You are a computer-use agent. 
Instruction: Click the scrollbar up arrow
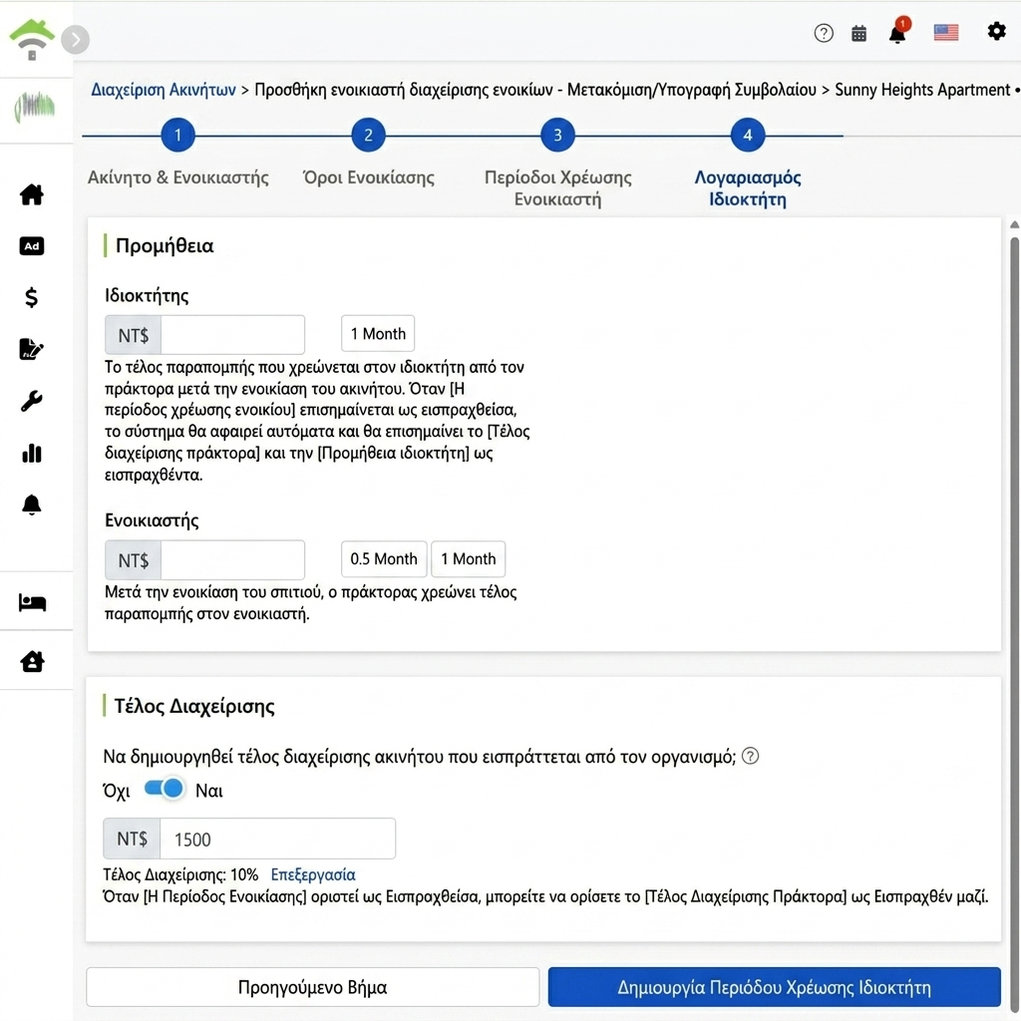coord(1014,225)
